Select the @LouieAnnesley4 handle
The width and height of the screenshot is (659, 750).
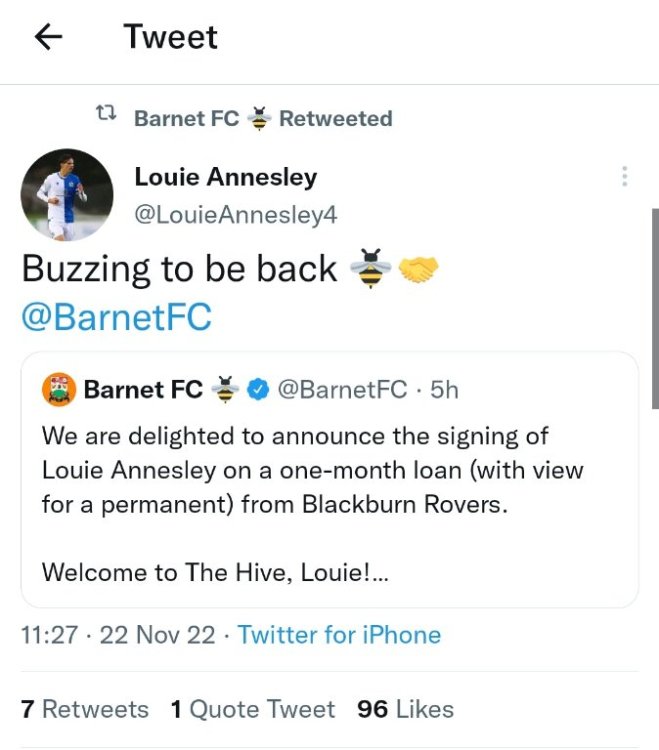[229, 215]
